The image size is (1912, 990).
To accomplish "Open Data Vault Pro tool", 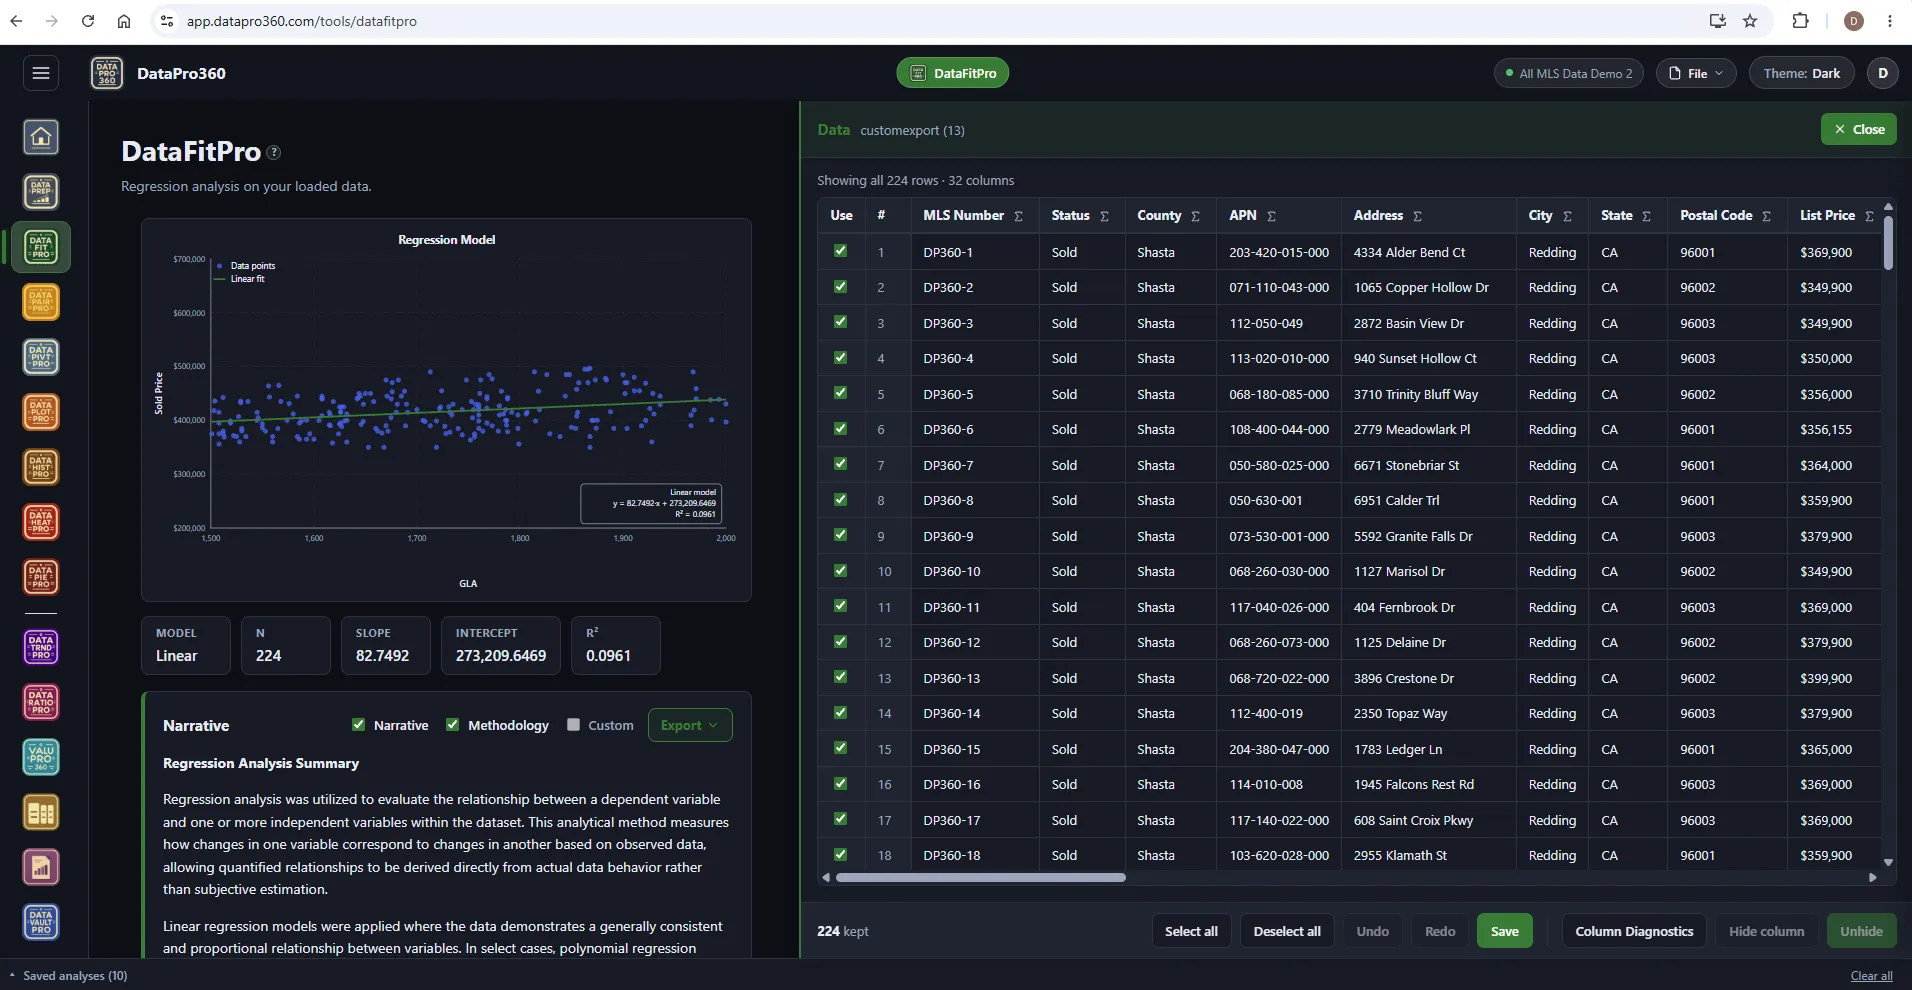I will pos(41,922).
